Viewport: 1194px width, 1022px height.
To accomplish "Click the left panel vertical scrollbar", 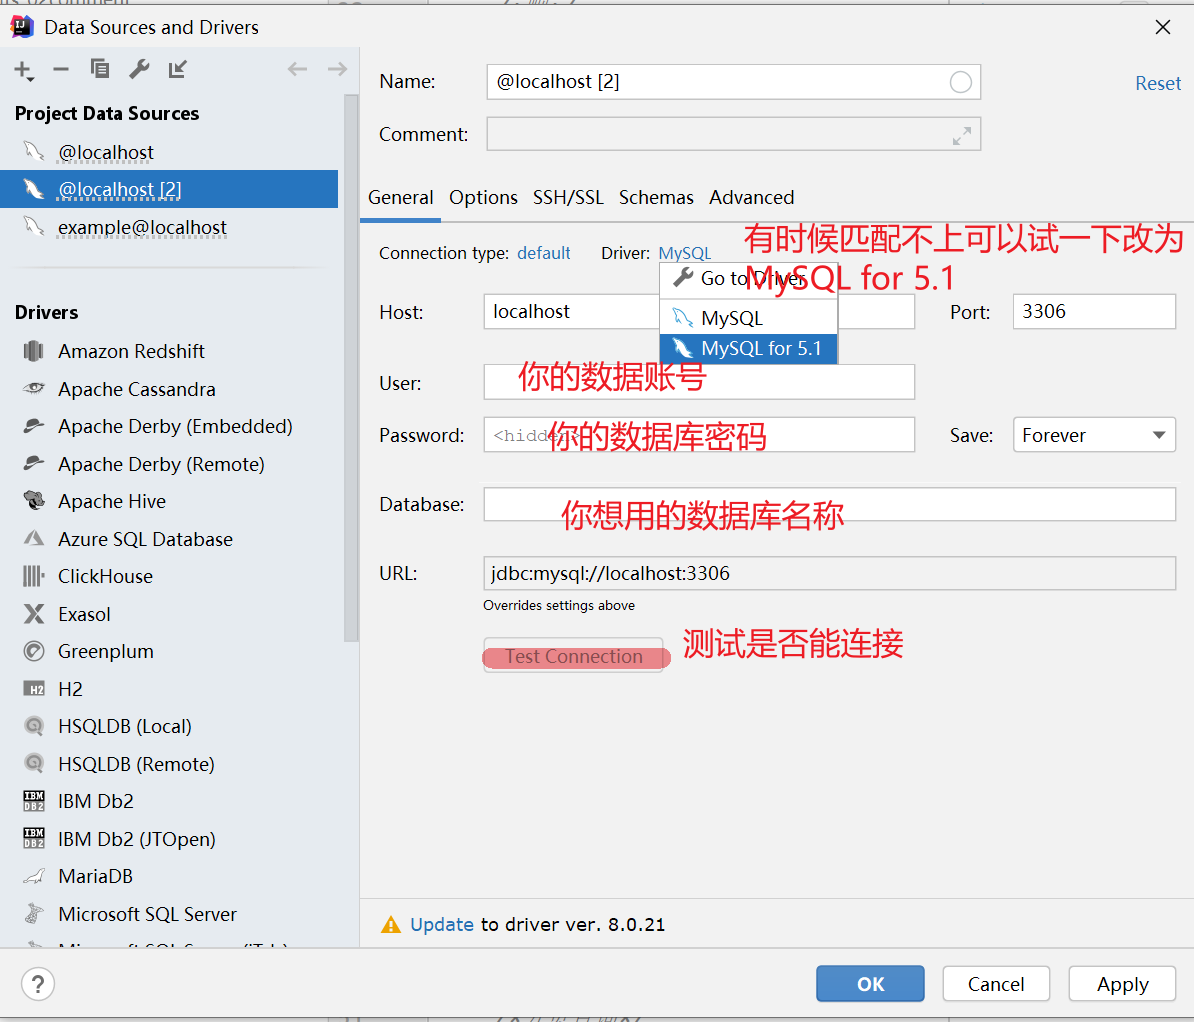I will pos(351,369).
